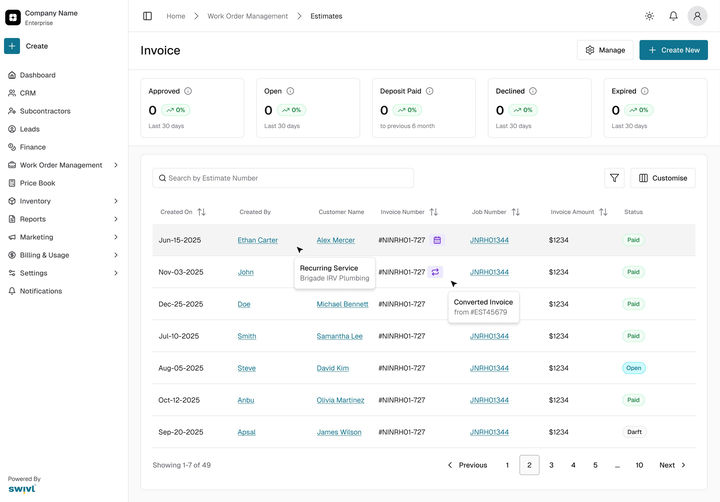Open job JNRH01344 in Sep-20-2025 row
This screenshot has height=502, width=720.
tap(489, 432)
